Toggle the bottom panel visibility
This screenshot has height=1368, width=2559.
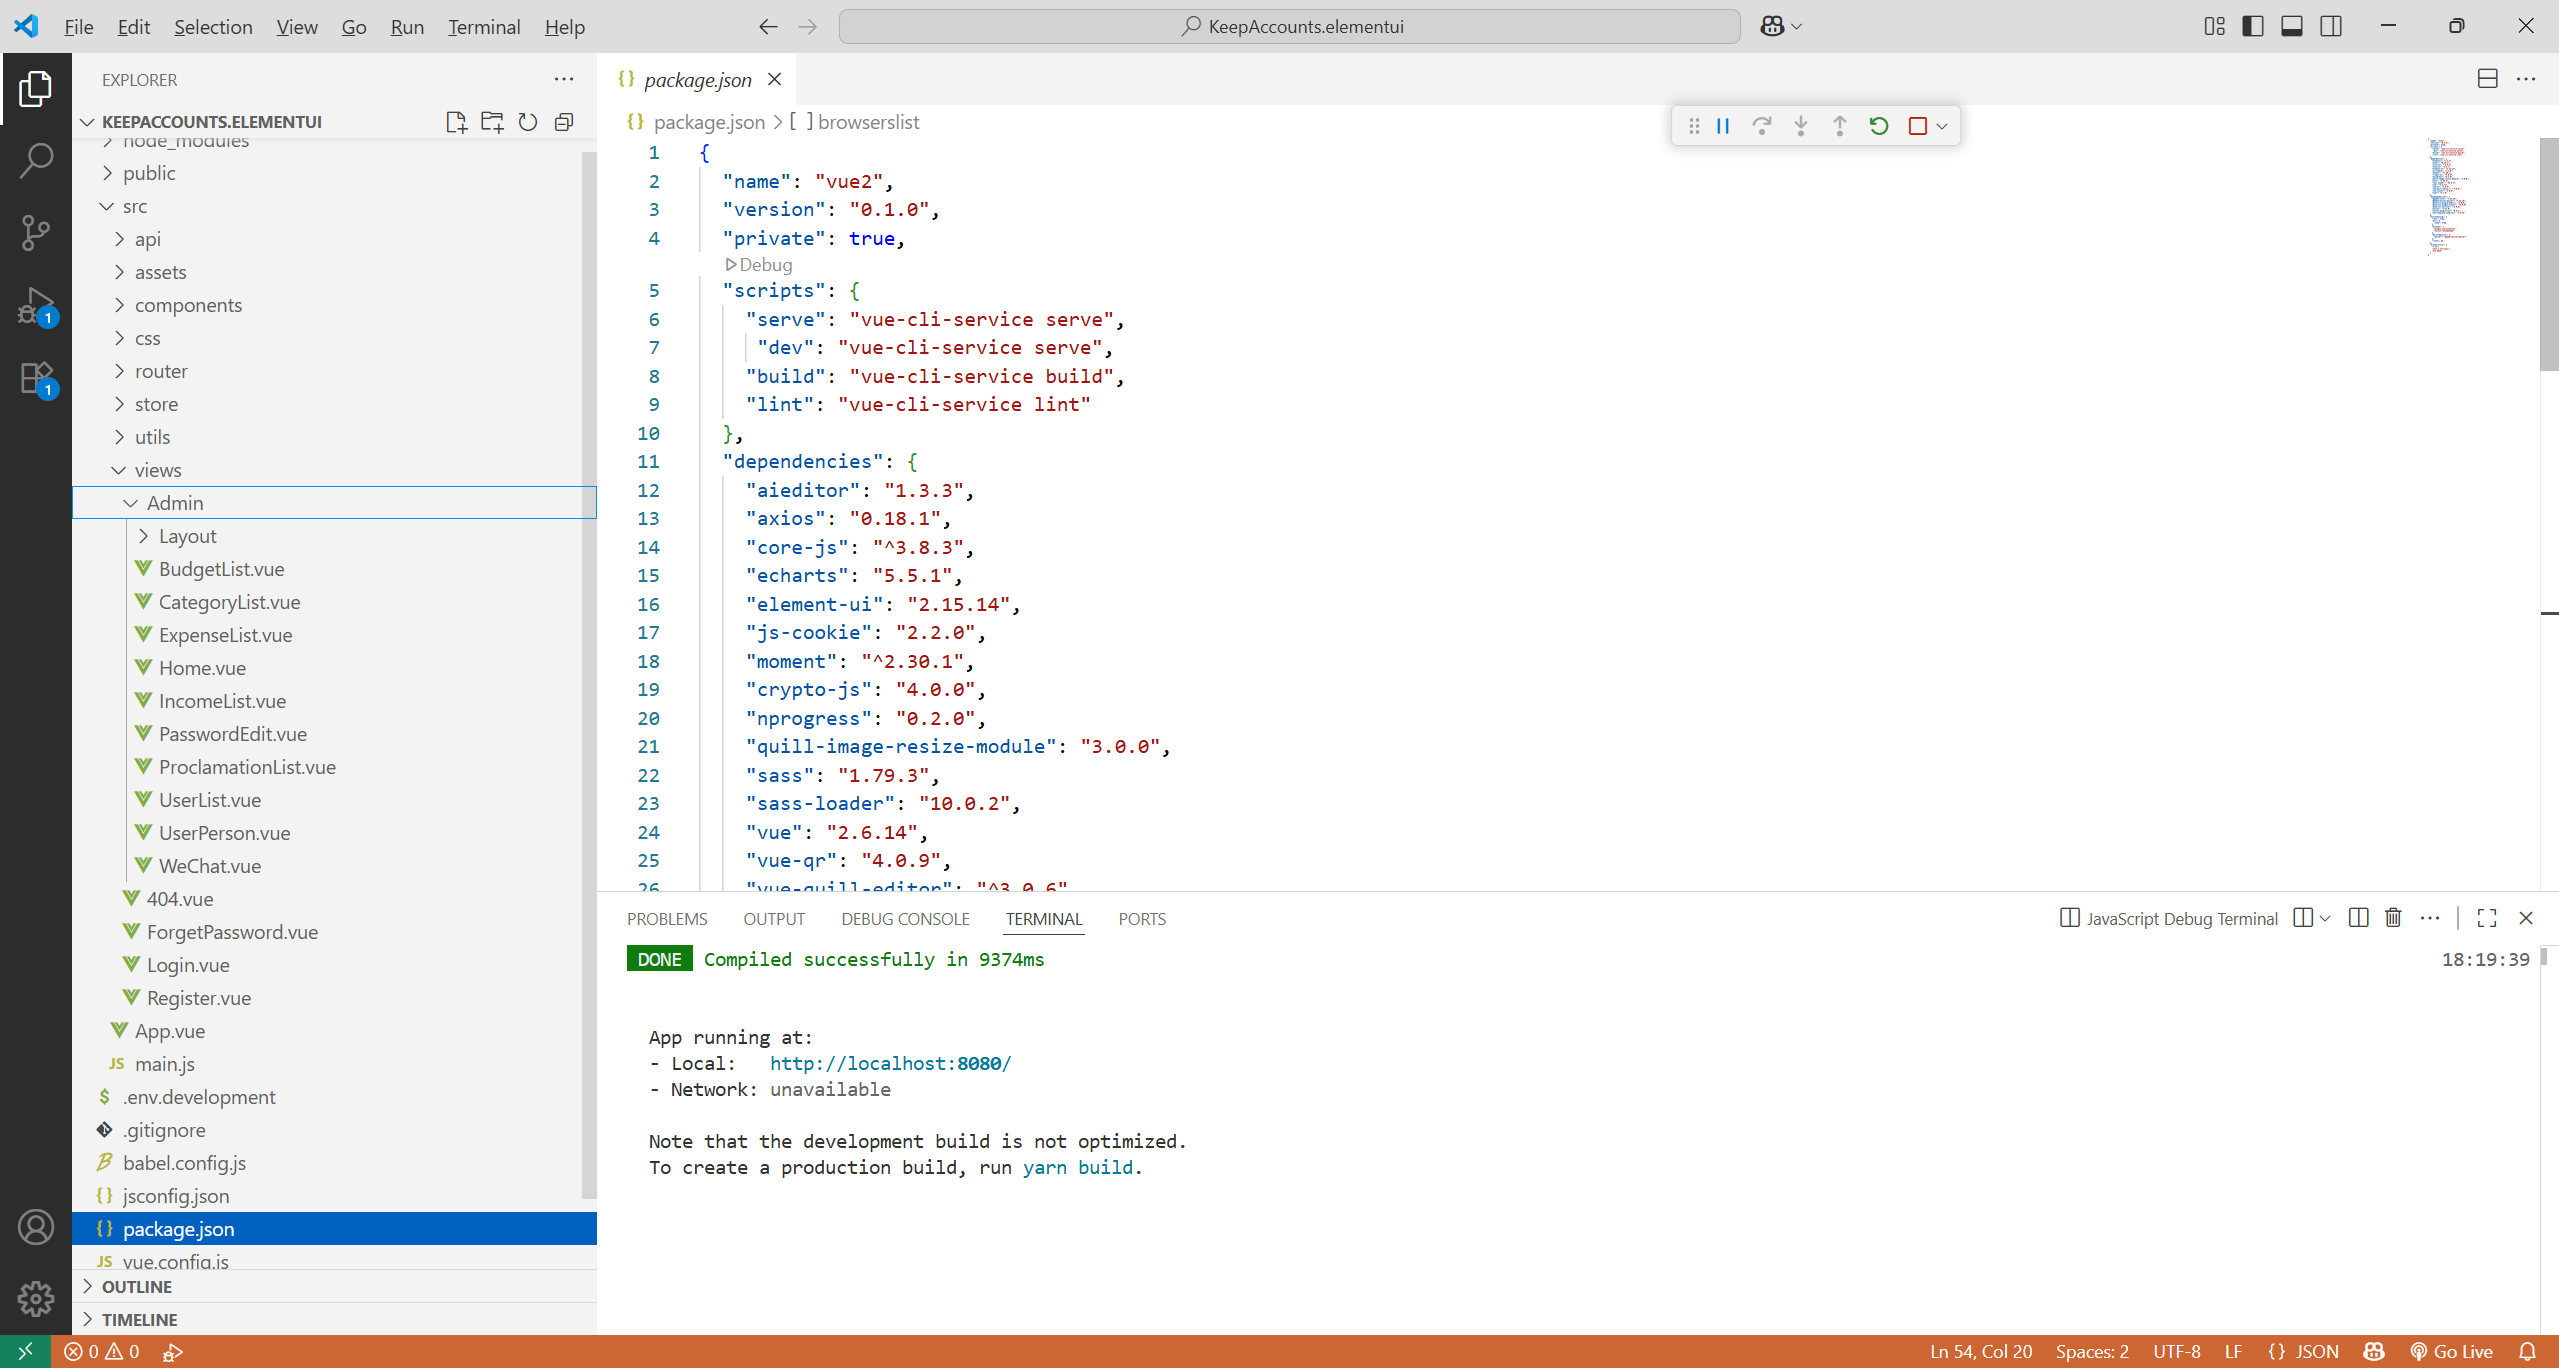[x=2292, y=26]
